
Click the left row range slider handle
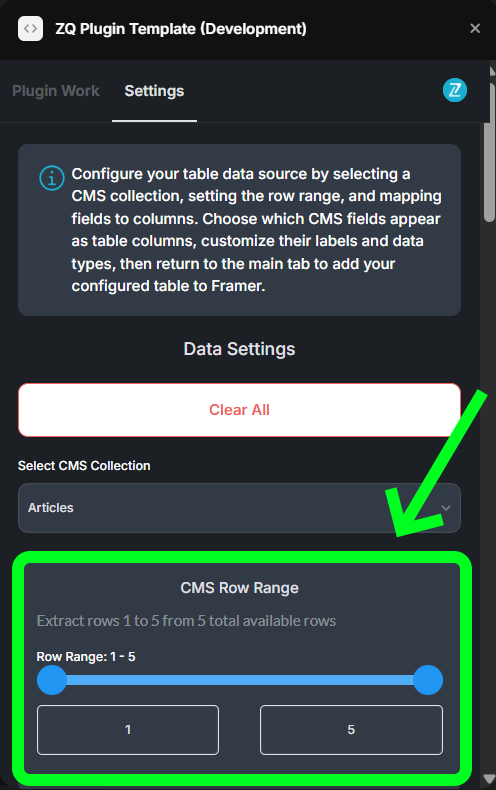click(x=52, y=680)
